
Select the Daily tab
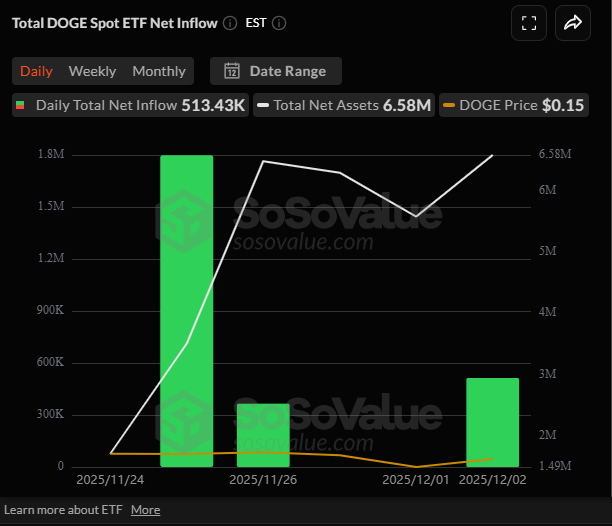(37, 71)
